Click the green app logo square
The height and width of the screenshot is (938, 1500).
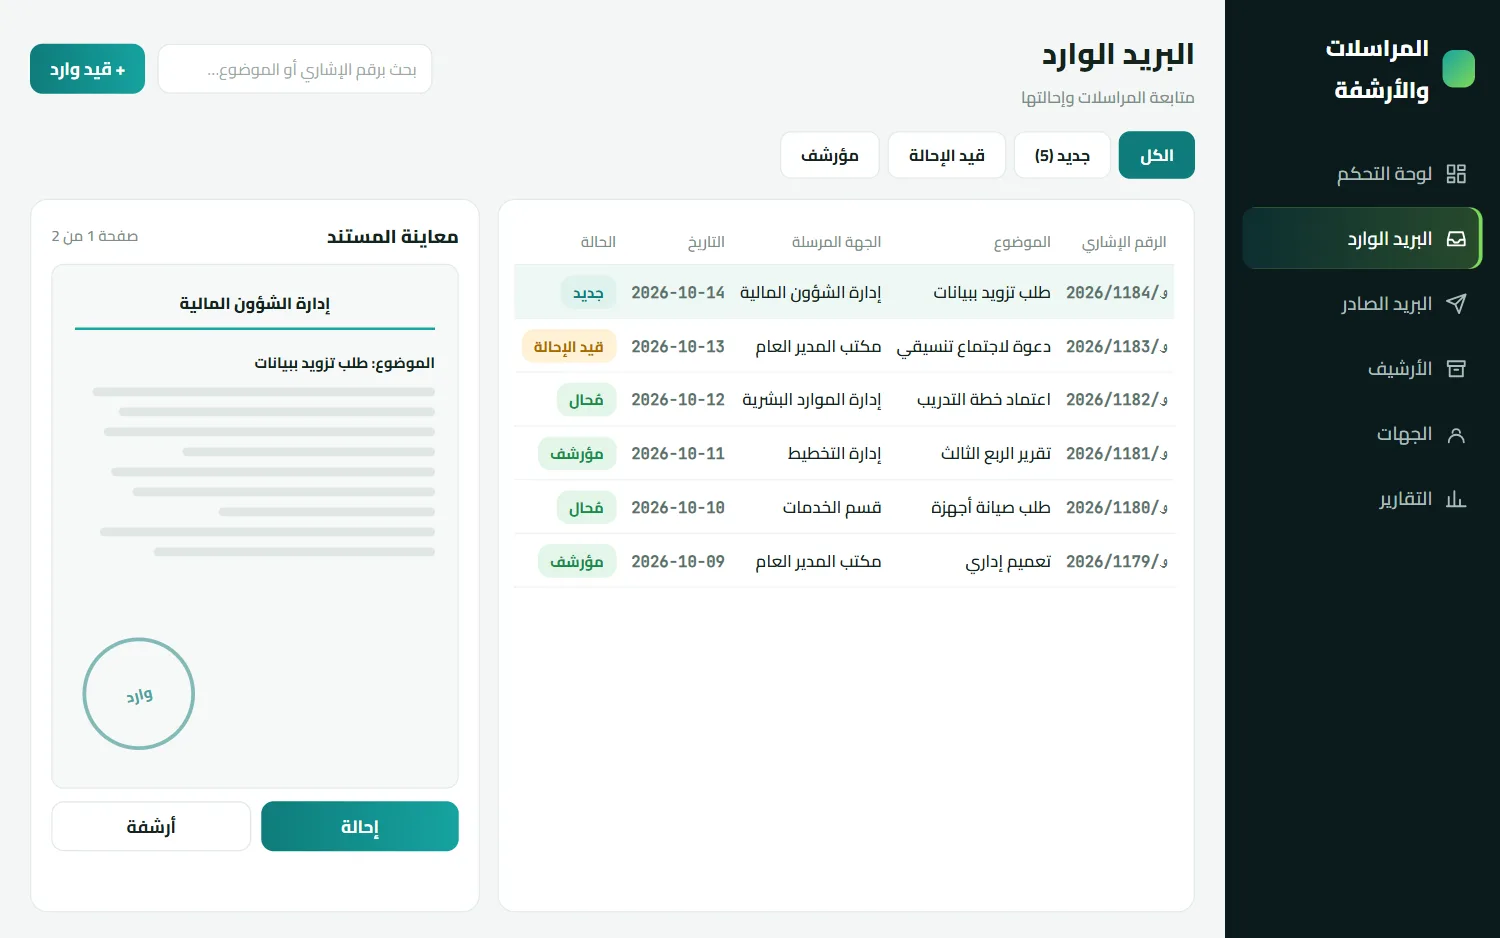click(1459, 69)
